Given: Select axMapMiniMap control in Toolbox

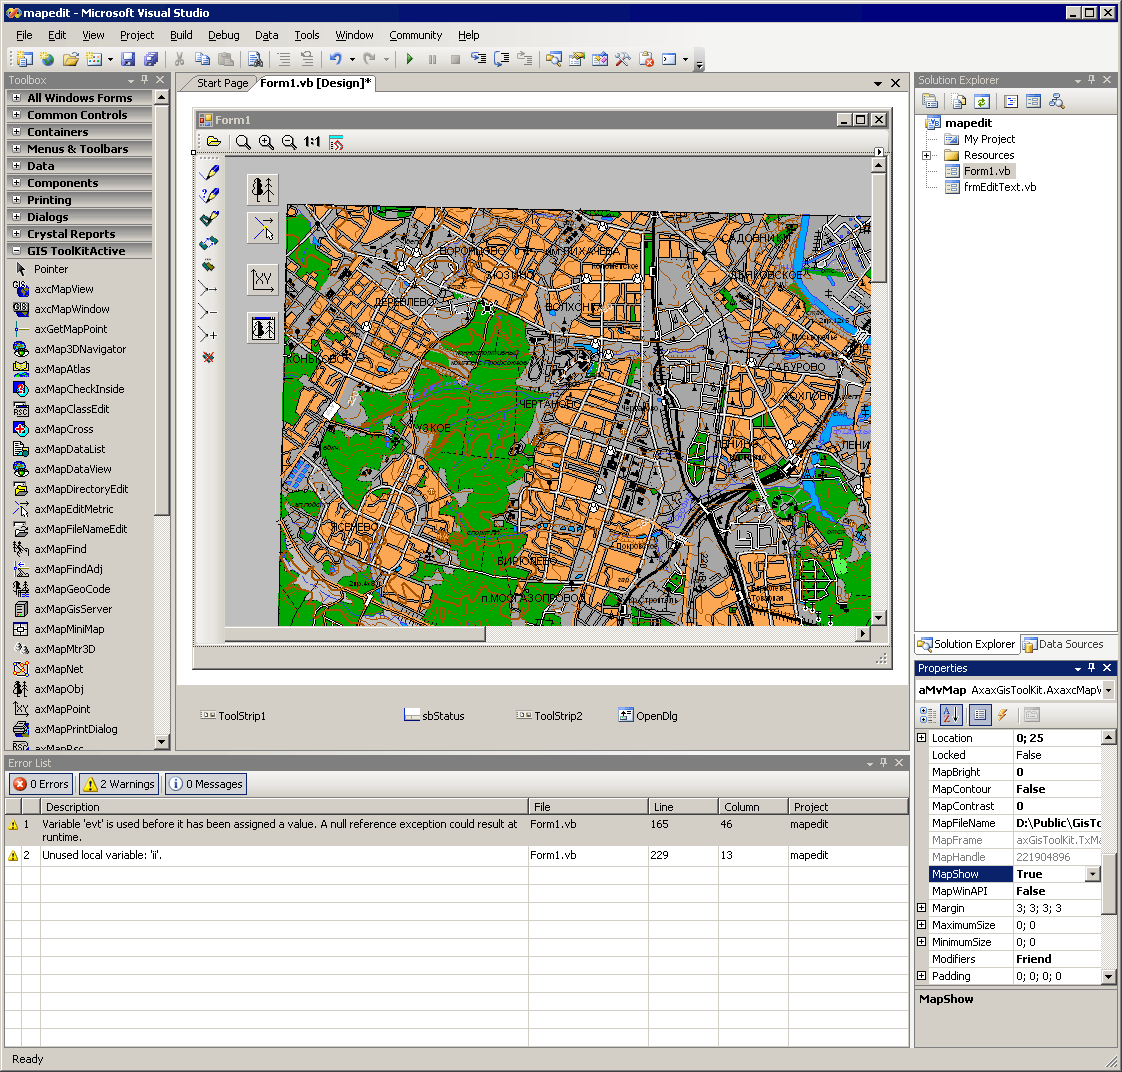Looking at the screenshot, I should [x=69, y=629].
